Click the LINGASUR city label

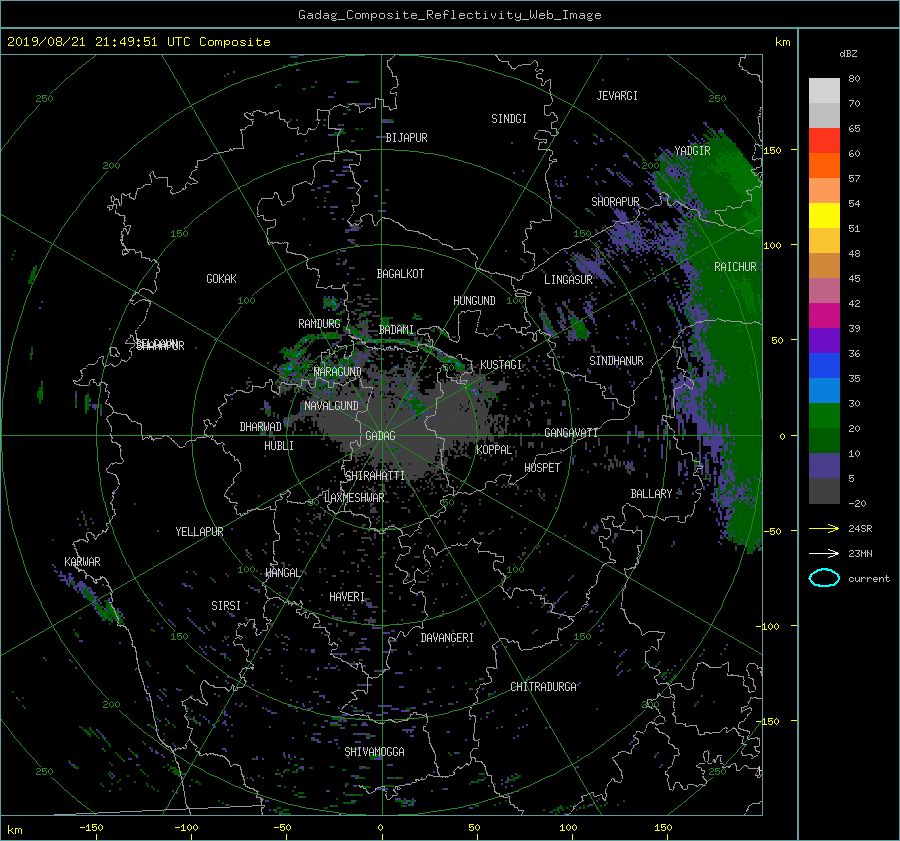[568, 280]
